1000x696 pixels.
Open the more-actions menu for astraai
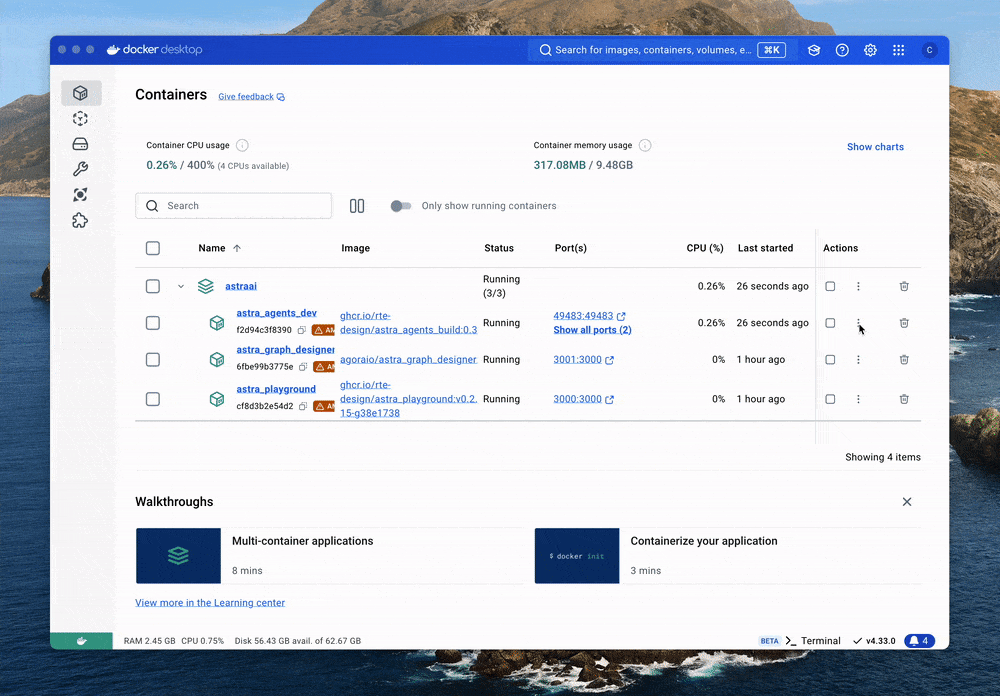858,286
